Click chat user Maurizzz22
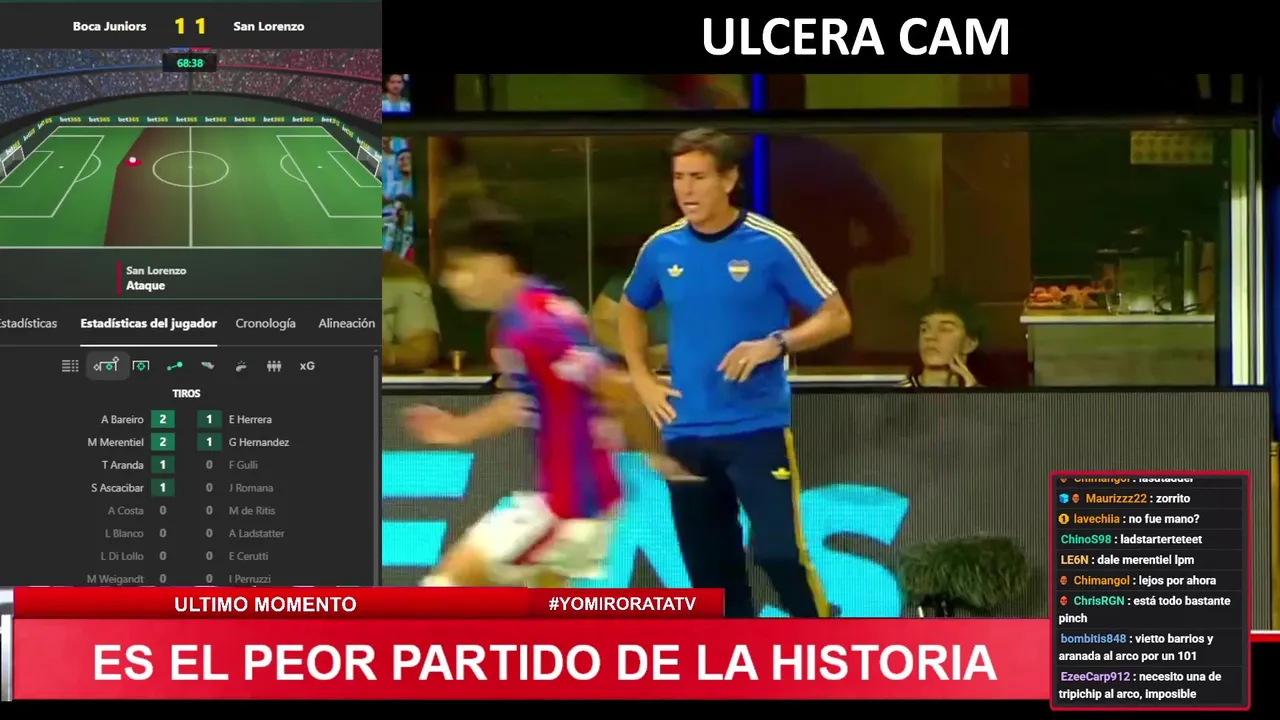The height and width of the screenshot is (720, 1280). pos(1115,498)
